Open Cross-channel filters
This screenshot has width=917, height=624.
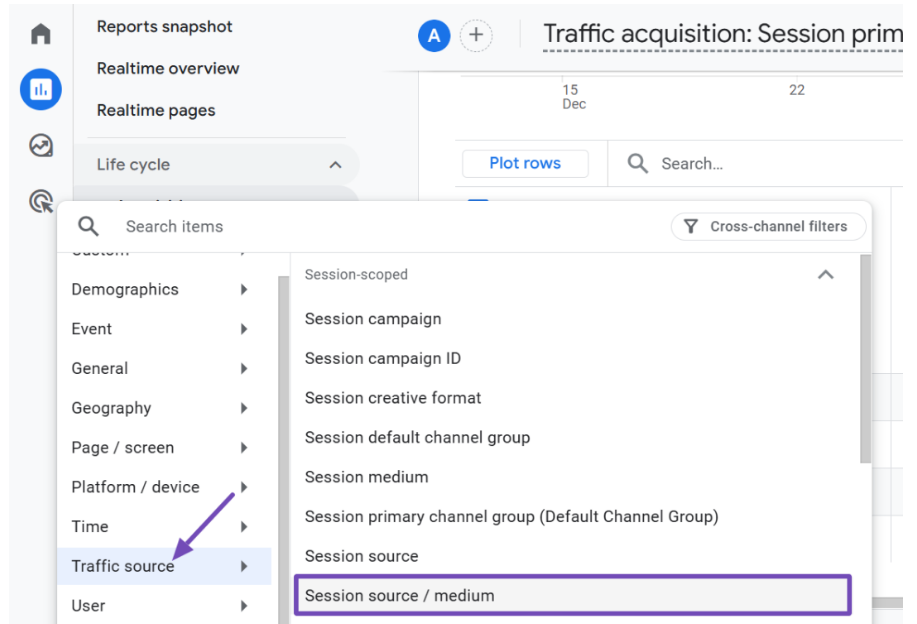coord(768,227)
